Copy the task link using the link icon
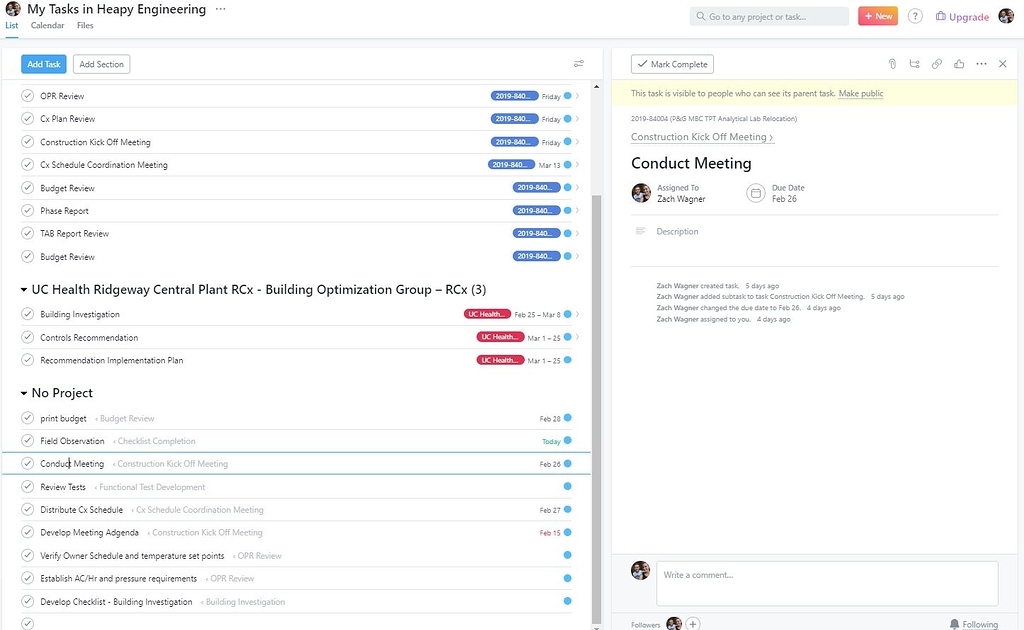The width and height of the screenshot is (1024, 630). 936,63
